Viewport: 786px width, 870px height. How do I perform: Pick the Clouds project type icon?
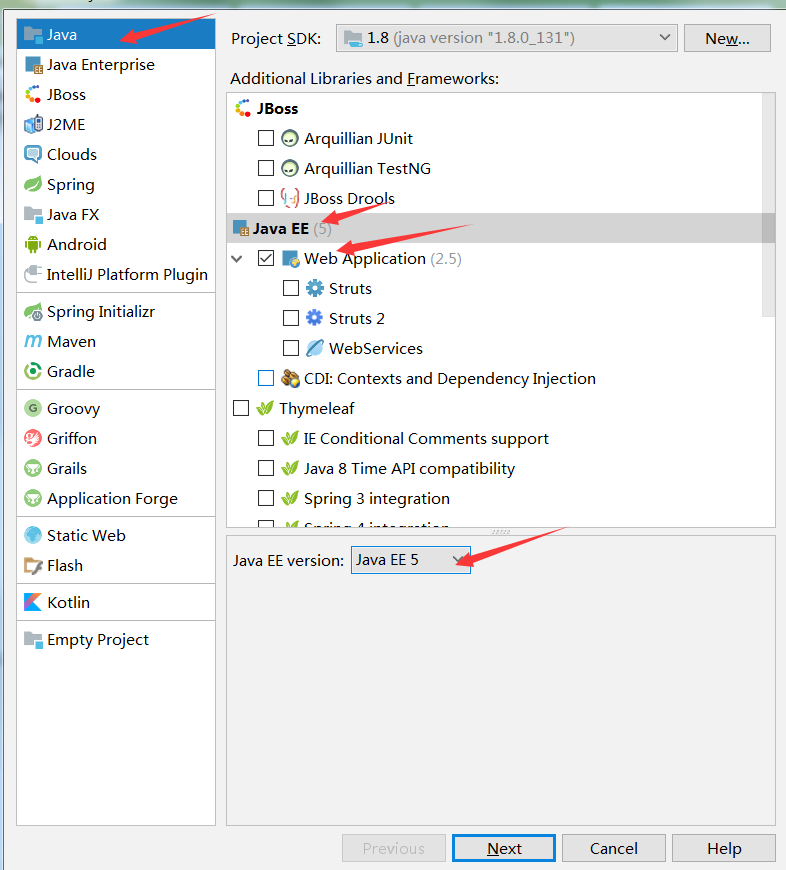pos(33,155)
